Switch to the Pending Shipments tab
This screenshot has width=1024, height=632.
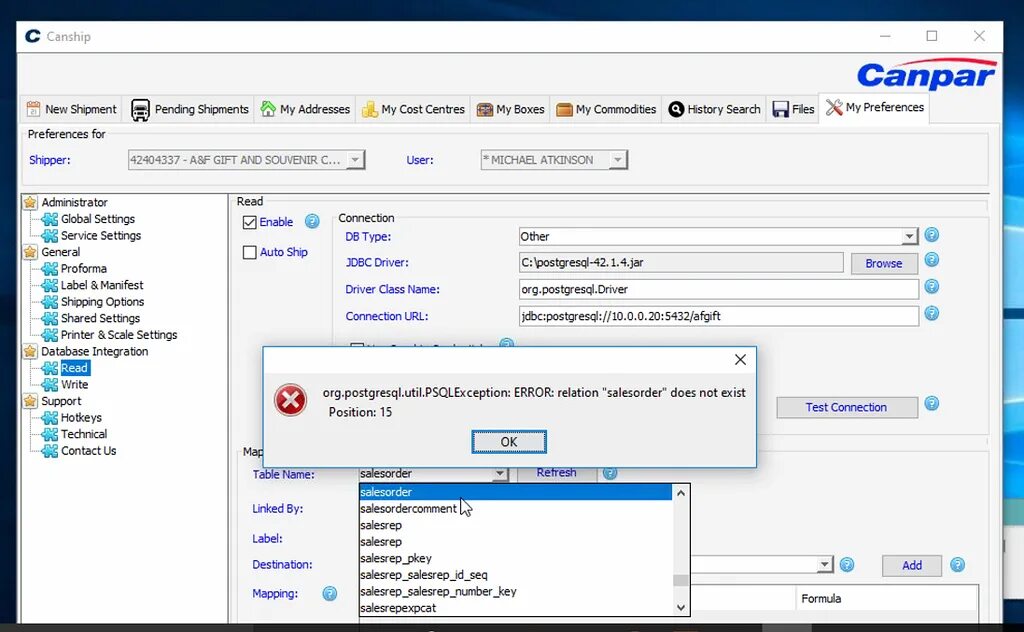(x=190, y=109)
